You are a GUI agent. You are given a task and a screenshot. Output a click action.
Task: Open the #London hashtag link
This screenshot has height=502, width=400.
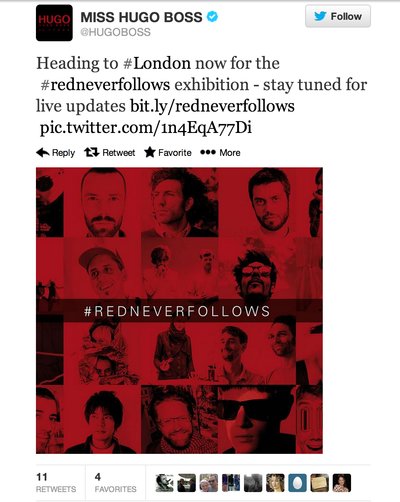tap(157, 63)
